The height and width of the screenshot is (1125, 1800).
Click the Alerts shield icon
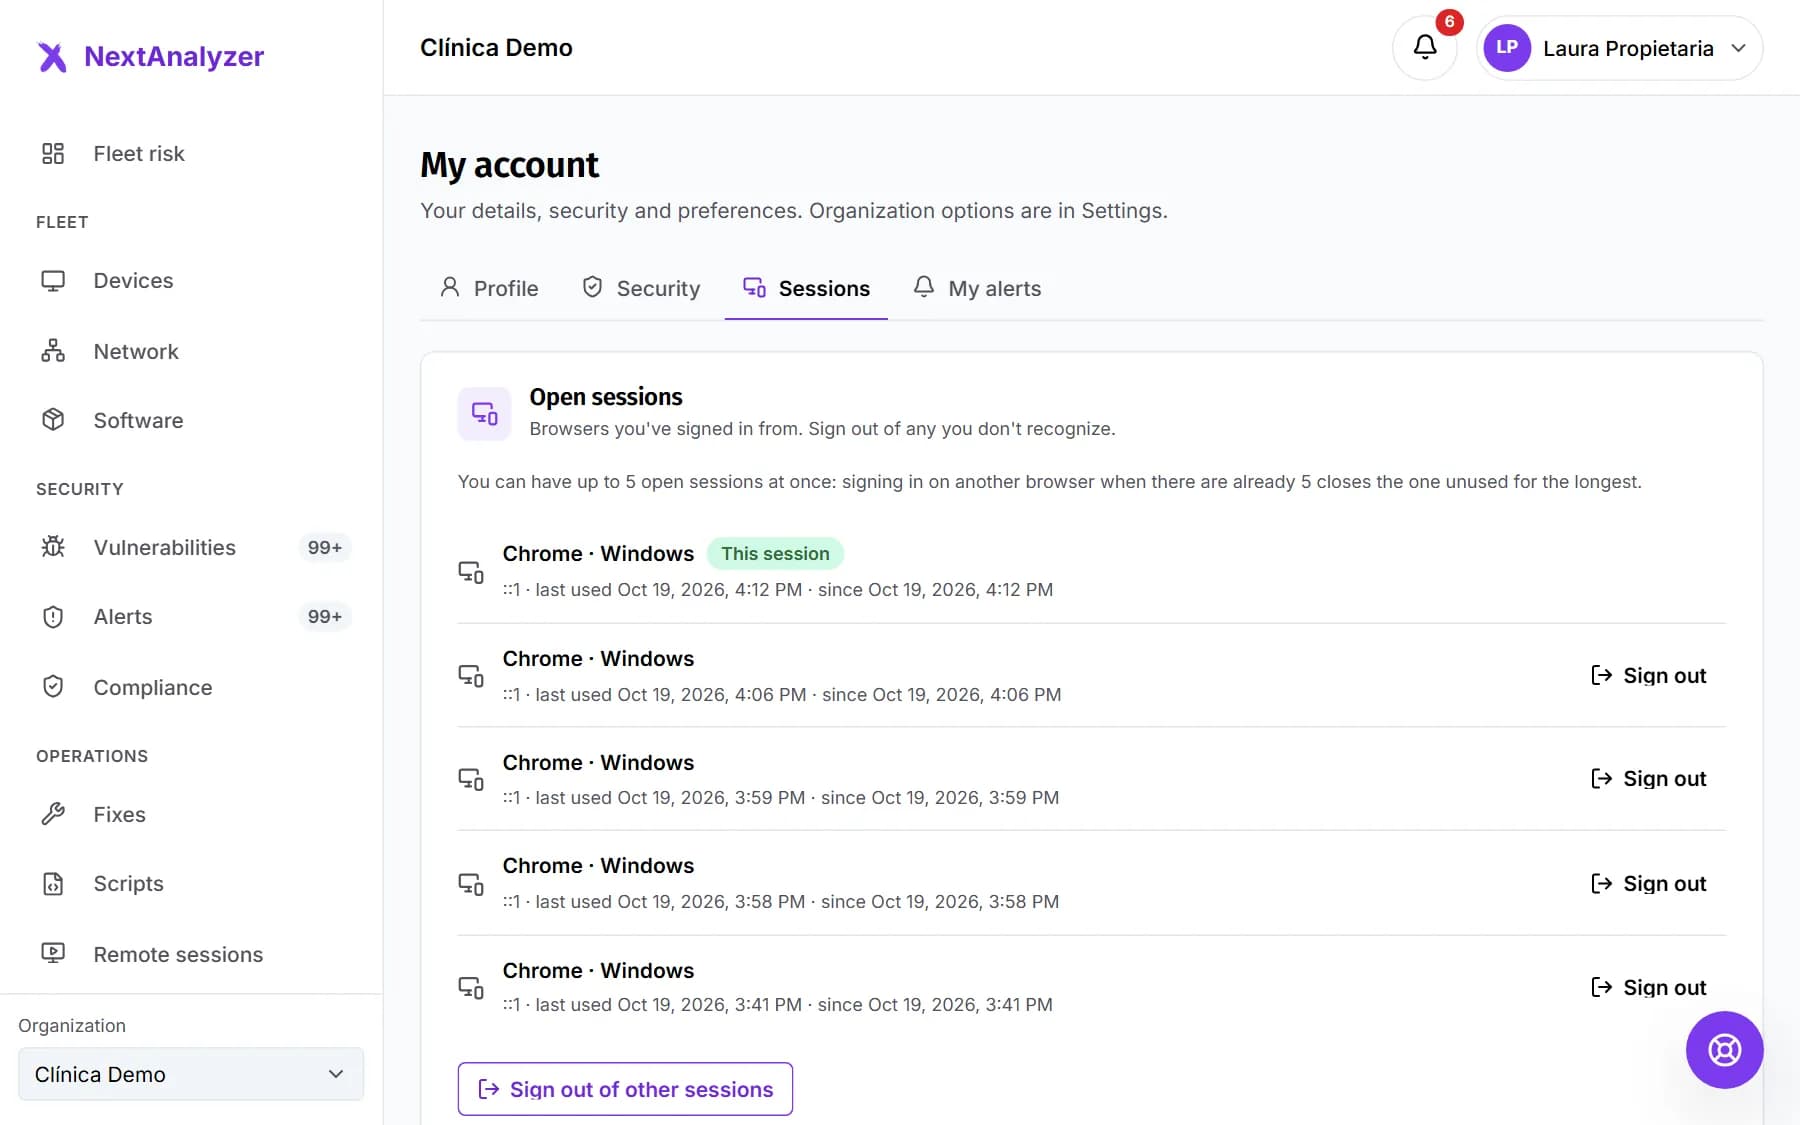pos(53,616)
